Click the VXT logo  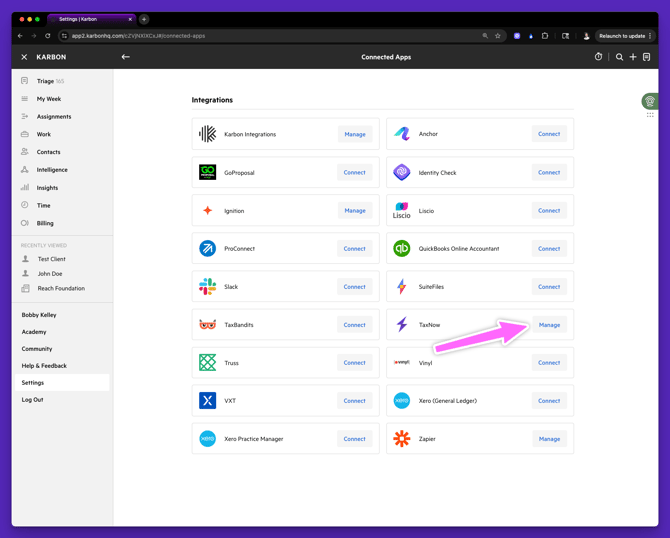[x=208, y=400]
